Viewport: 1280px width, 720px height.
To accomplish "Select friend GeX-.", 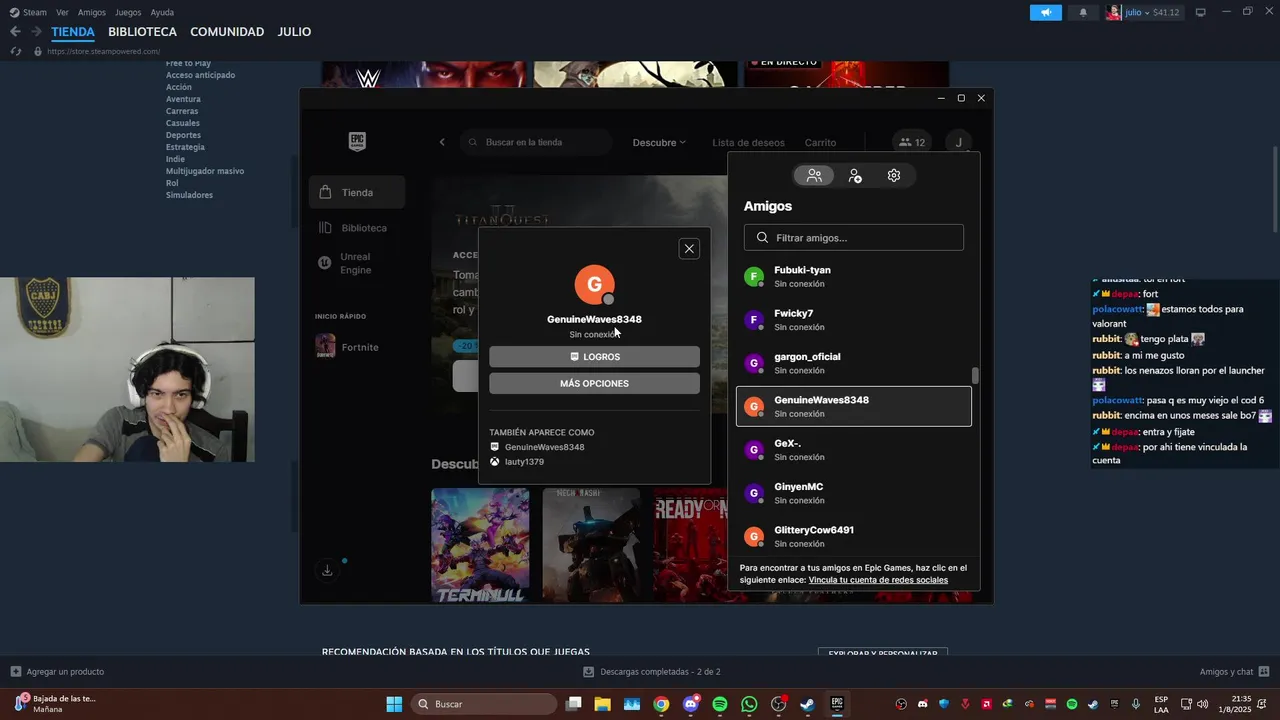I will click(854, 449).
